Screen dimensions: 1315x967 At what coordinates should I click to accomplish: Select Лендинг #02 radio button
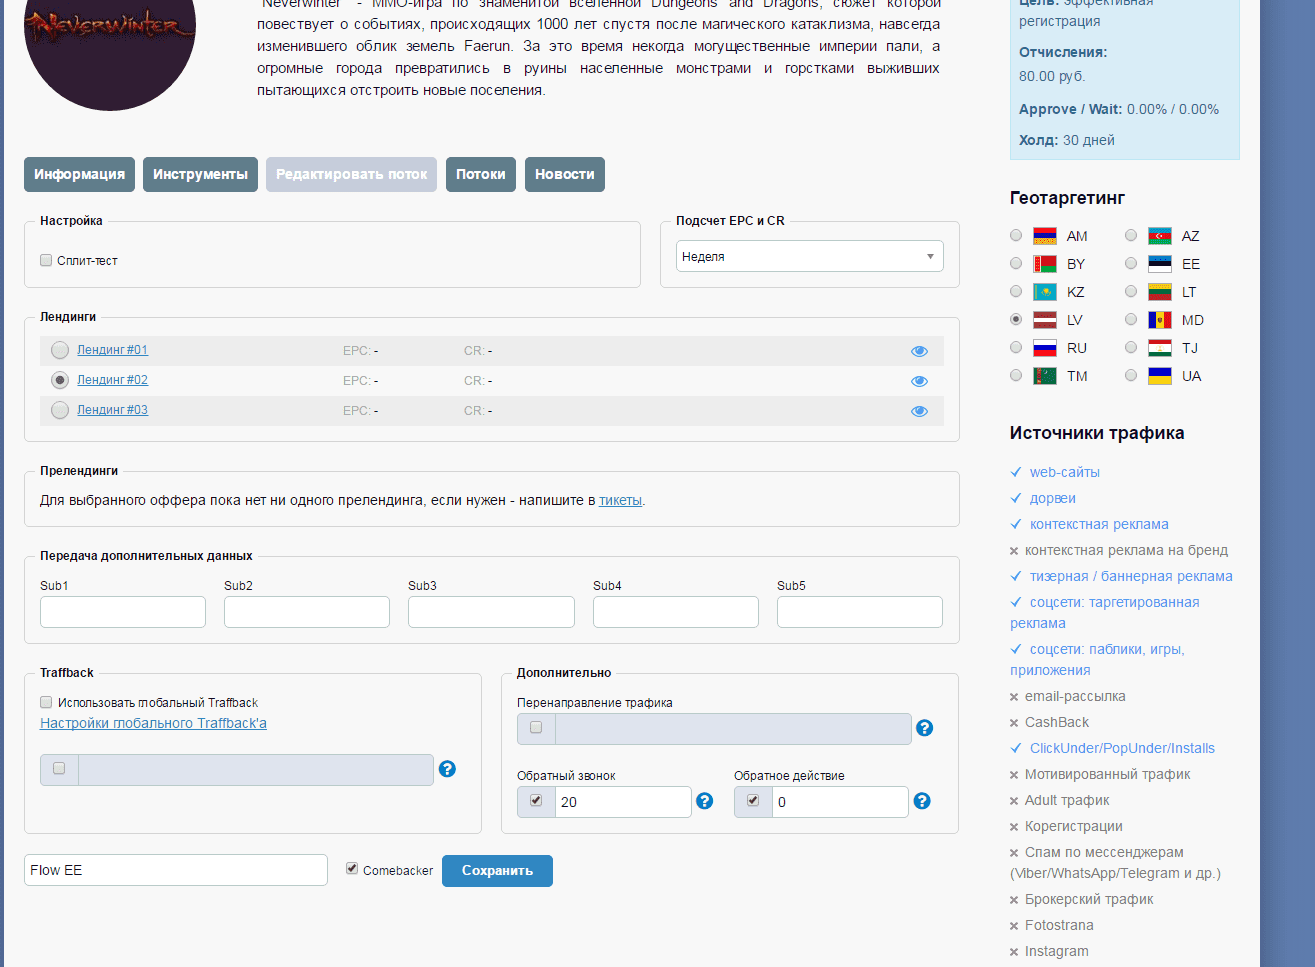click(x=60, y=380)
